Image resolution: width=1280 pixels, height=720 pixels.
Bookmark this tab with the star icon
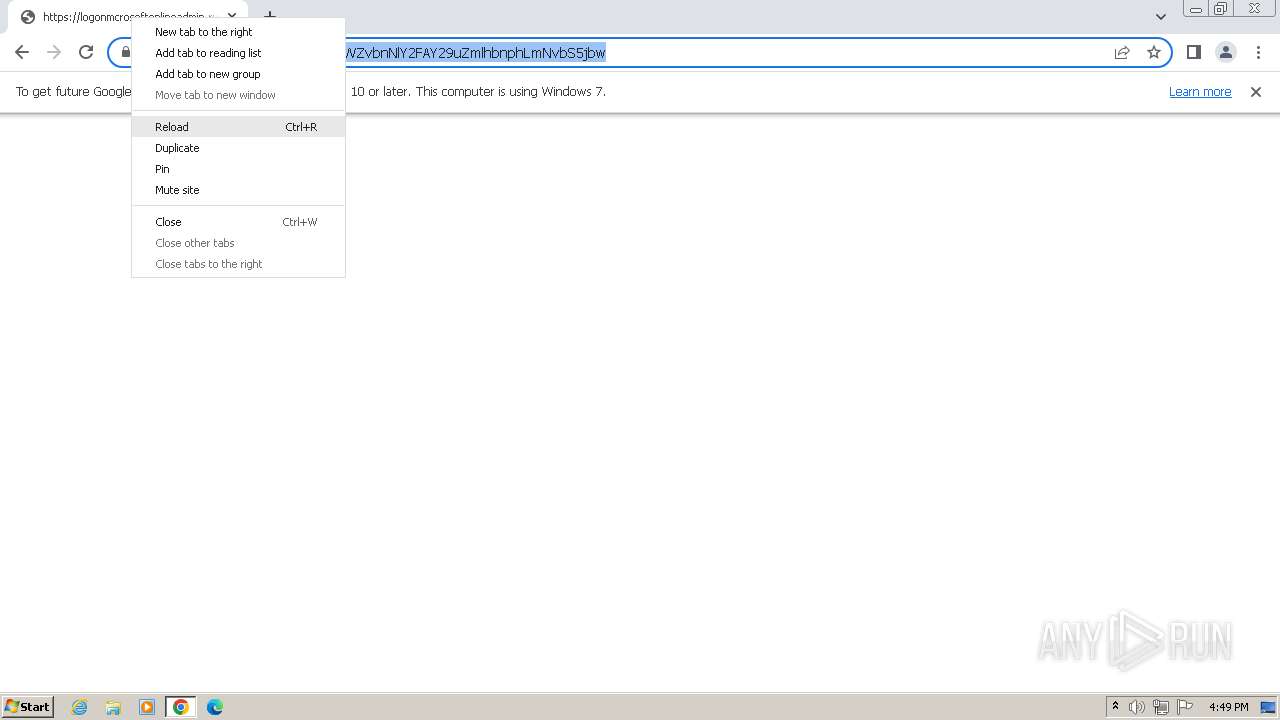point(1154,52)
